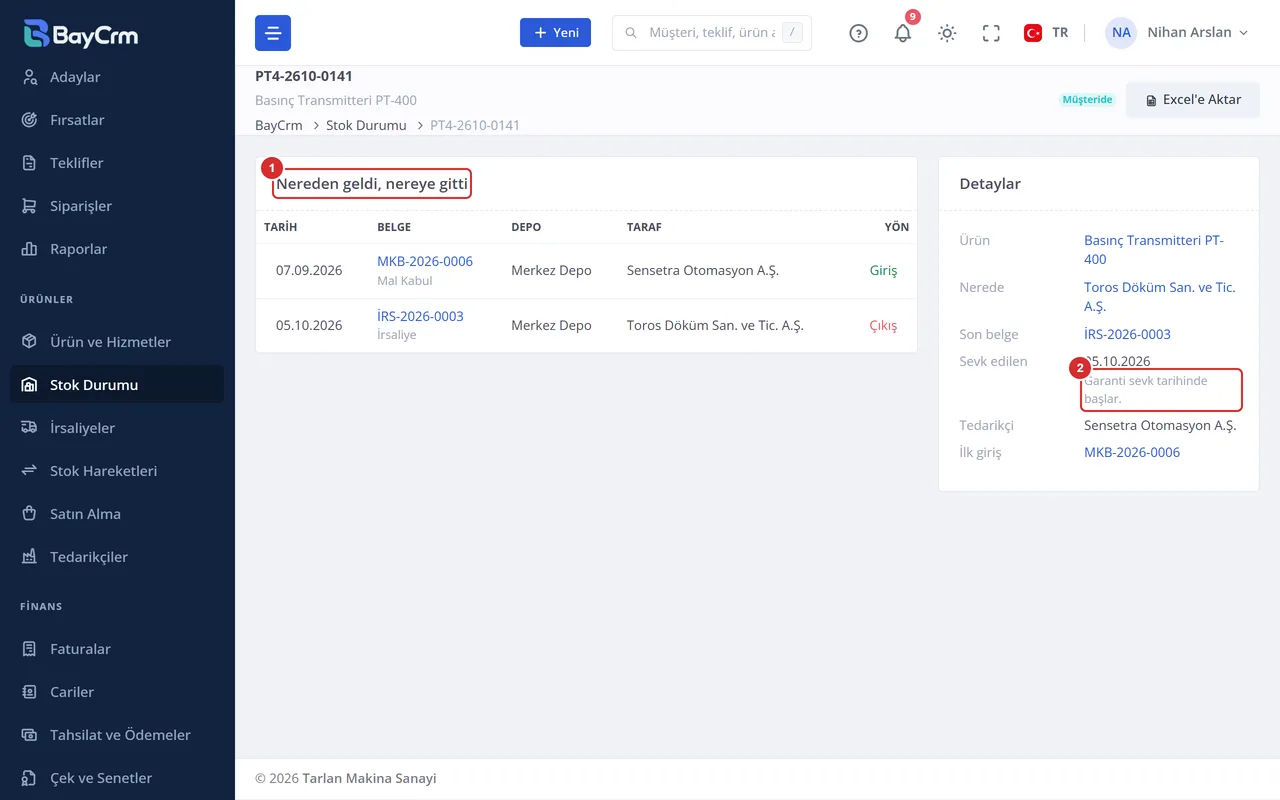Image resolution: width=1280 pixels, height=800 pixels.
Task: Open the Basınç Transmitteri PT-400 product link in Detaylar
Action: pos(1154,250)
